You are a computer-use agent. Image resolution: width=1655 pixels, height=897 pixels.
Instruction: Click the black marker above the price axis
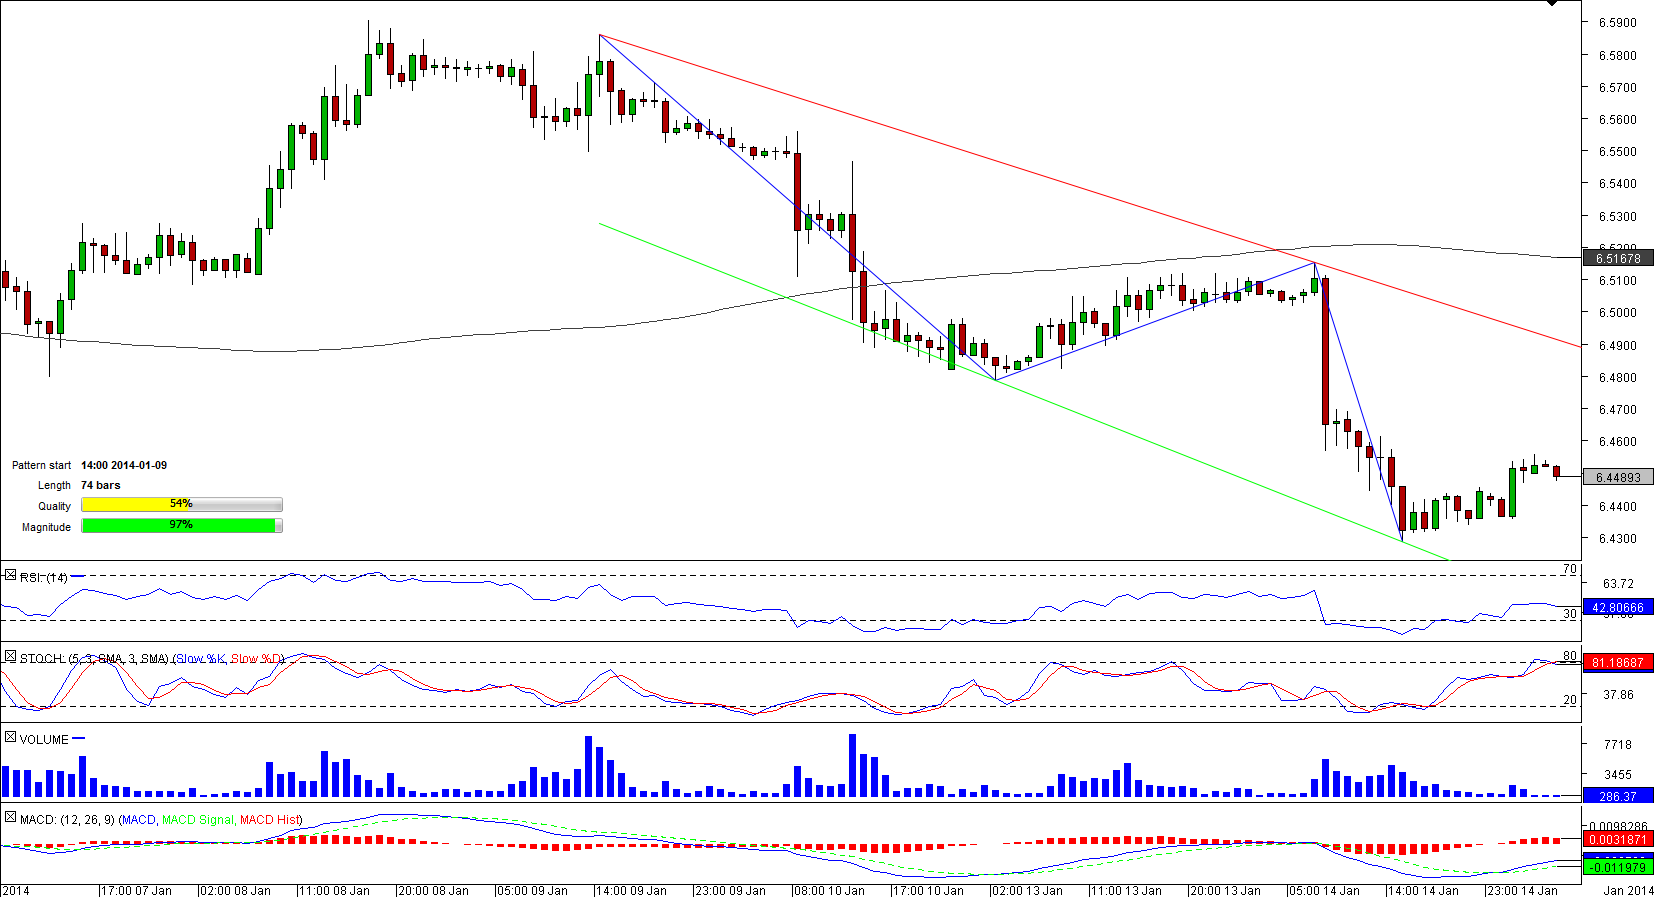[1552, 3]
